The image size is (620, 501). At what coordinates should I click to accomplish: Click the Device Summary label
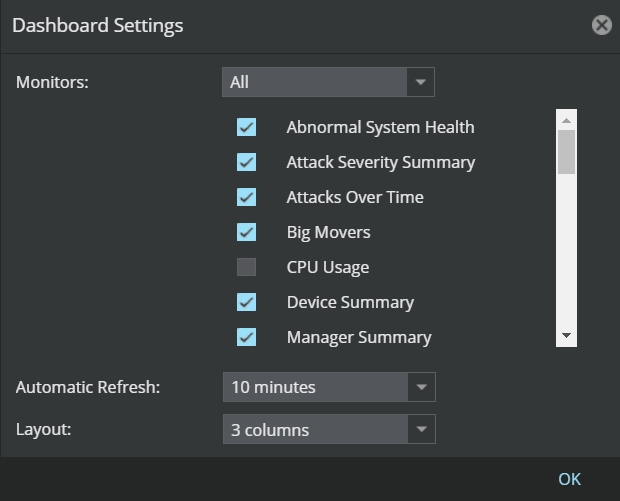350,302
